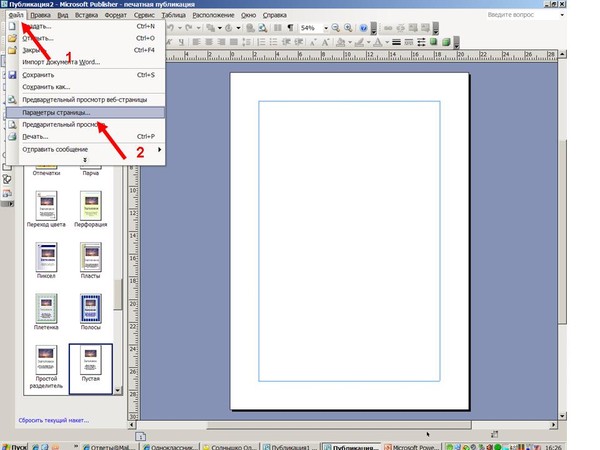
Task: Click the Columns toolbar icon
Action: click(278, 28)
